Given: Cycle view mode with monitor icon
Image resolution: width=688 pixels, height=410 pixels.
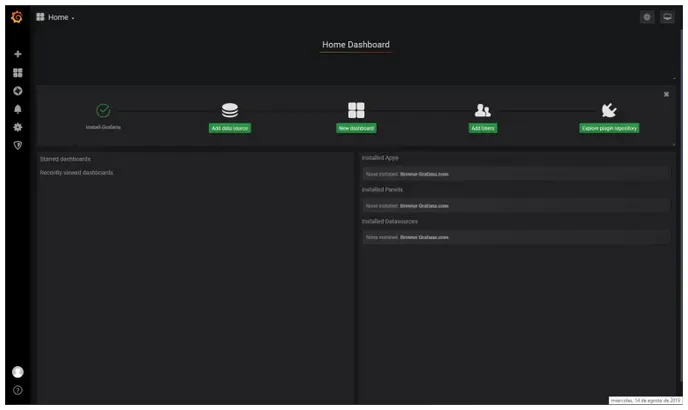Looking at the screenshot, I should point(667,17).
